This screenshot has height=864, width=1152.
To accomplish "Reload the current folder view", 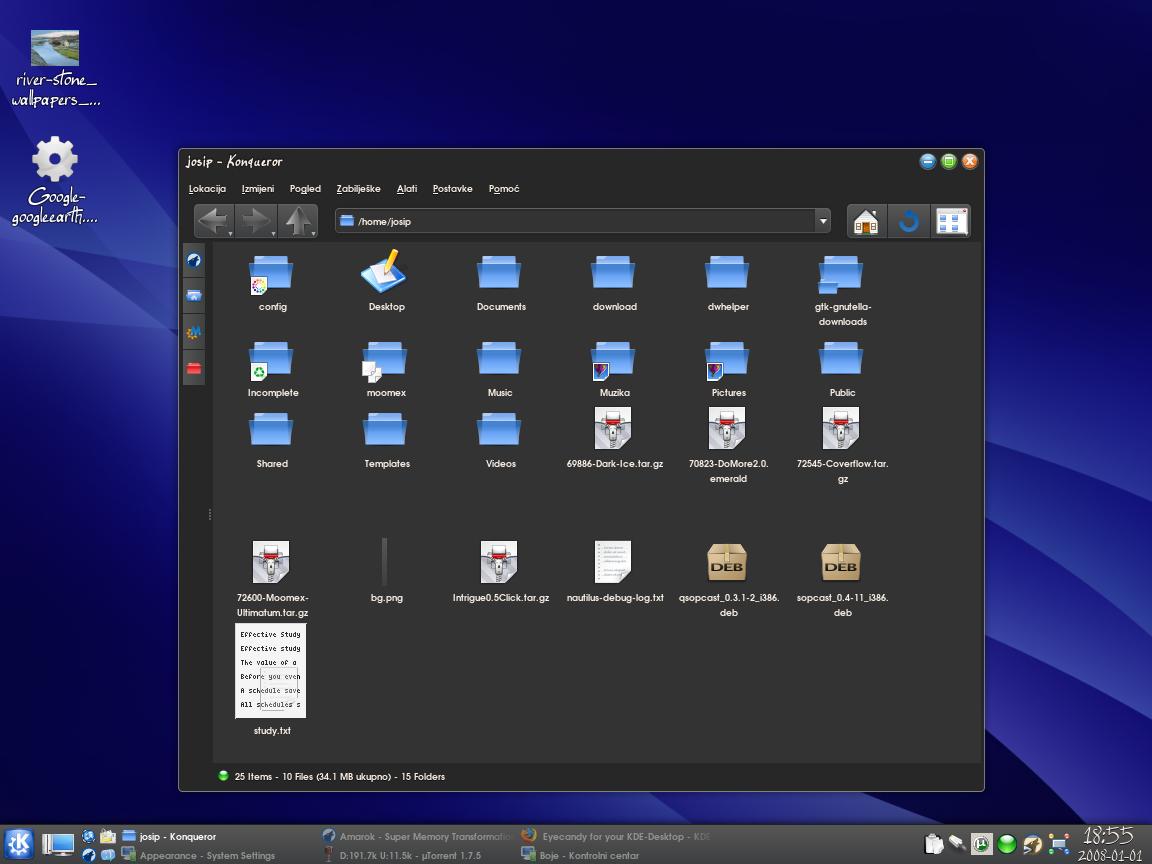I will click(x=909, y=221).
